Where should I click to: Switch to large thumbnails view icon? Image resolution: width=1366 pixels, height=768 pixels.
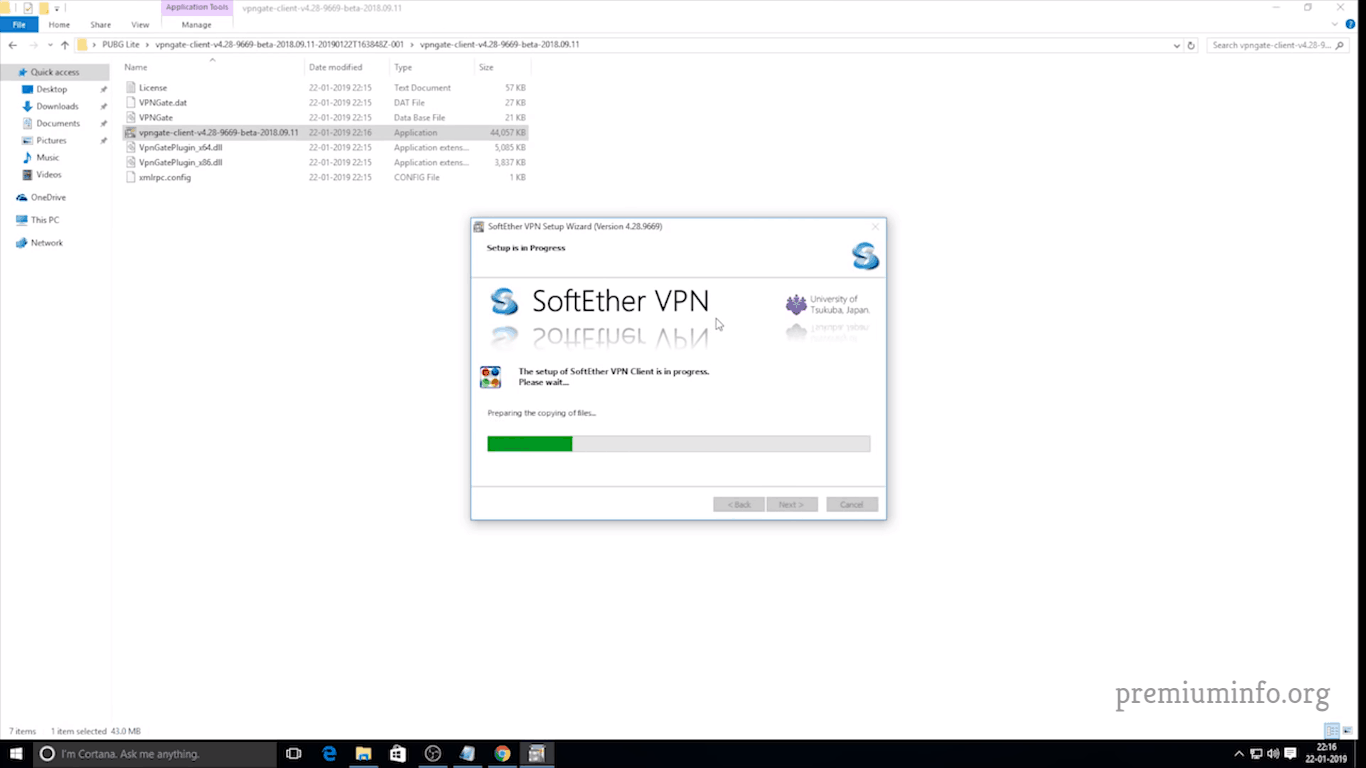[x=1349, y=731]
